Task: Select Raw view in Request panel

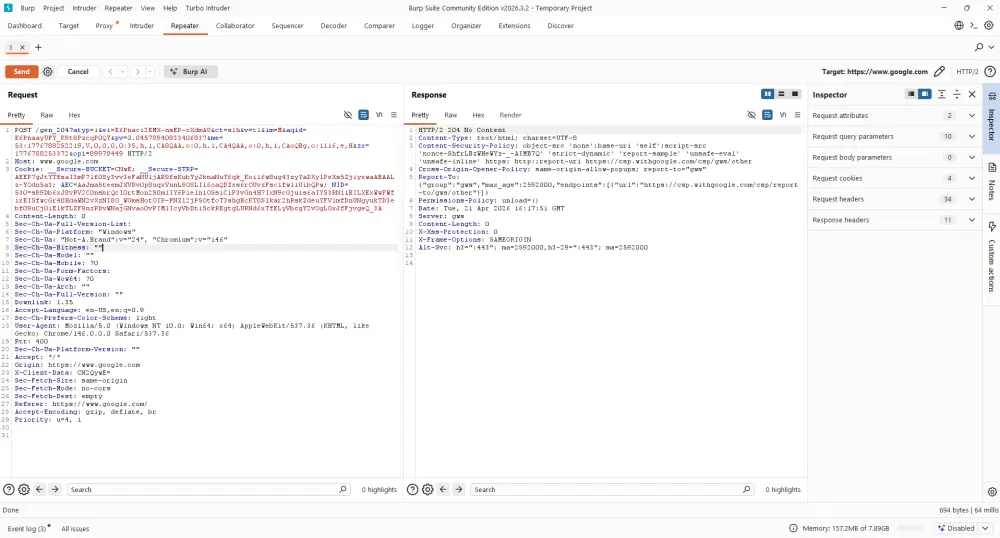Action: 47,115
